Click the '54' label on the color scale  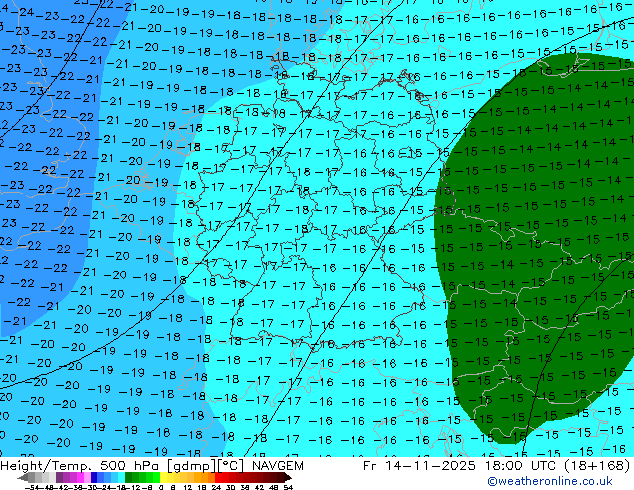[287, 487]
